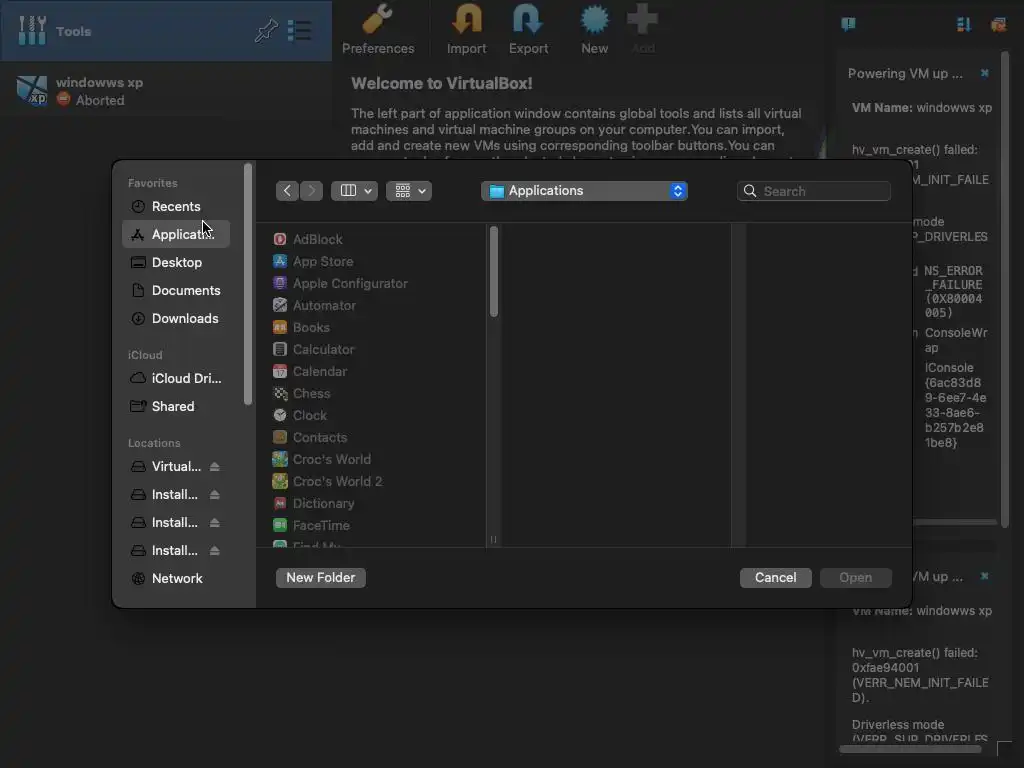Select the windowws xp virtual machine
This screenshot has width=1024, height=768.
tap(166, 91)
